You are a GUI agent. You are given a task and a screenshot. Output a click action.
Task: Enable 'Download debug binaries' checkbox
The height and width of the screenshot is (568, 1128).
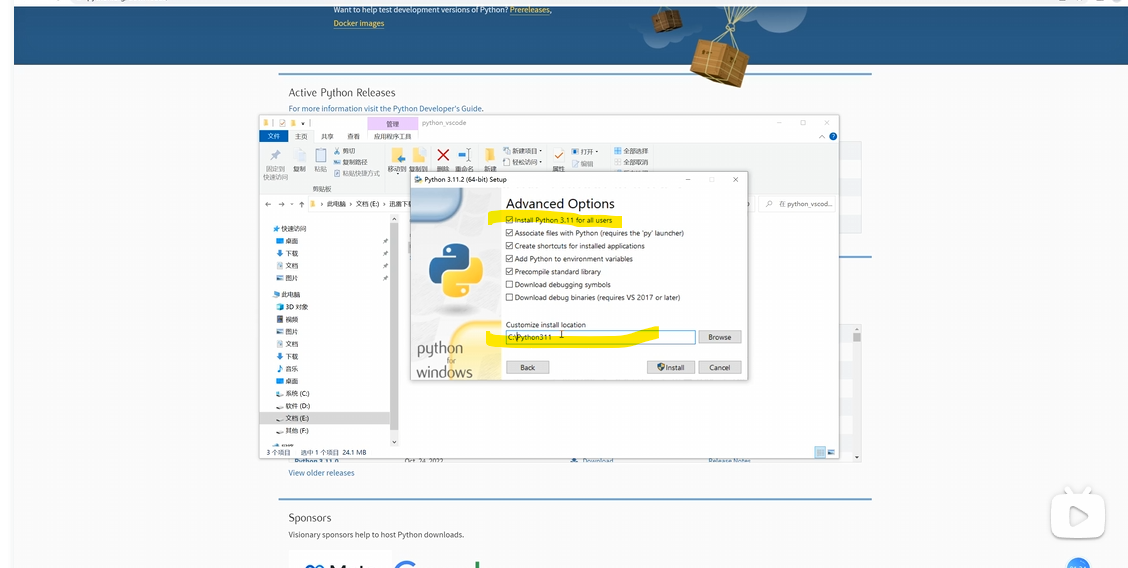pyautogui.click(x=510, y=298)
